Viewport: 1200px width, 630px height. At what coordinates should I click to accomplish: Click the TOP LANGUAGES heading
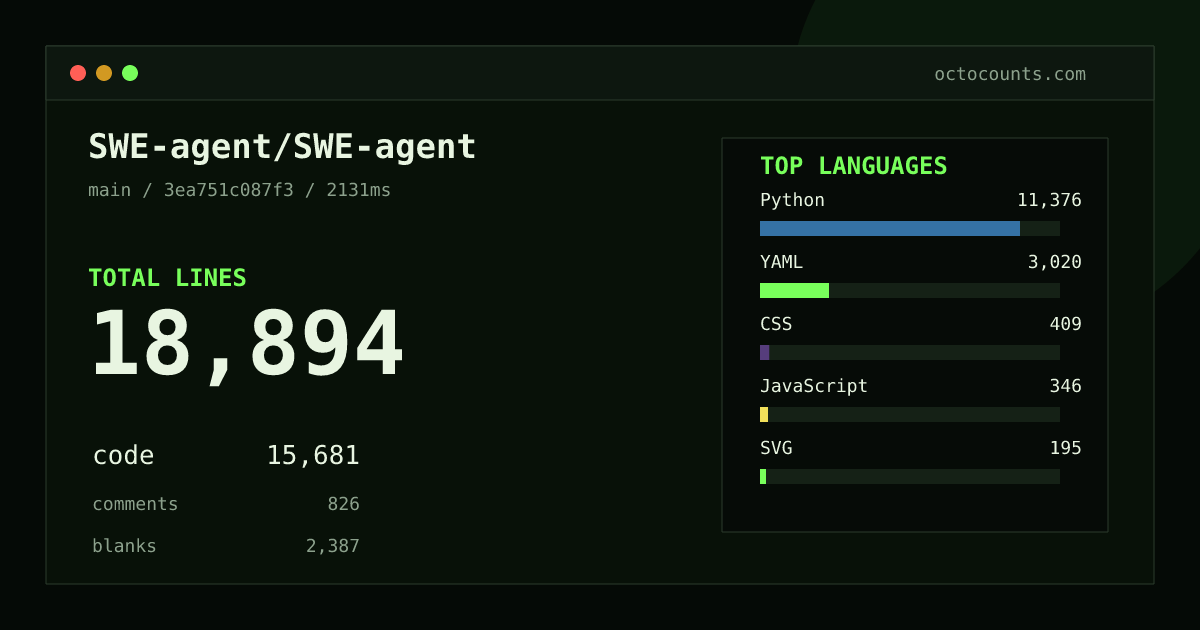point(853,166)
